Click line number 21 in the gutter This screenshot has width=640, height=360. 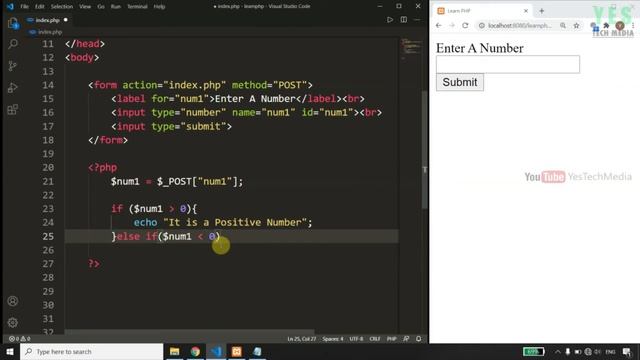48,181
